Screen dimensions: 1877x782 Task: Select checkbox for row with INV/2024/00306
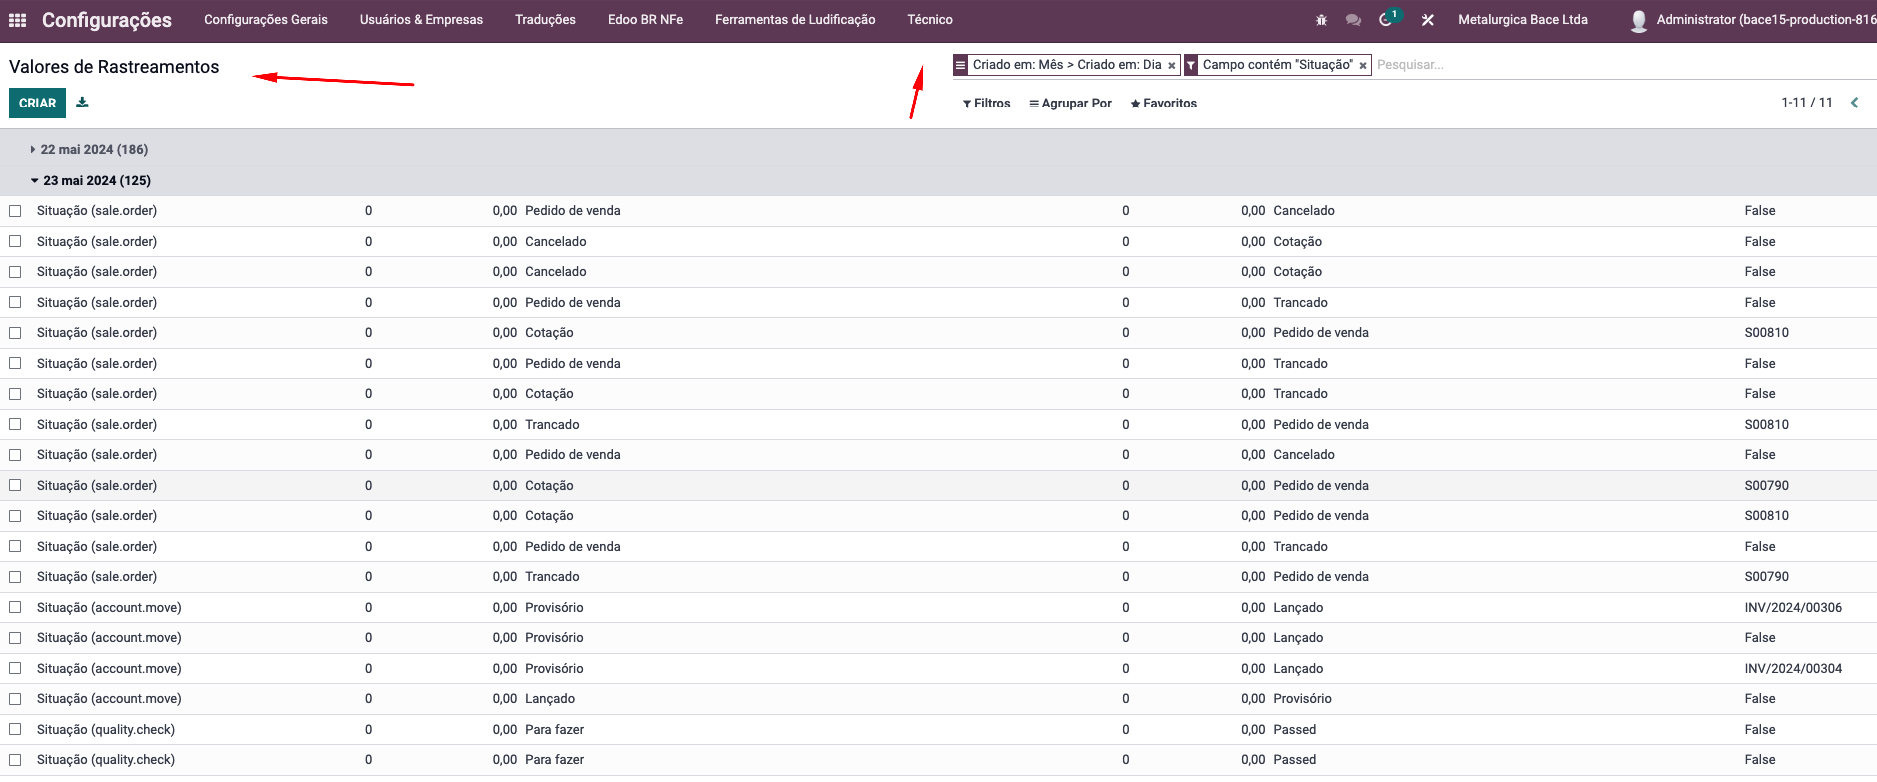click(15, 607)
